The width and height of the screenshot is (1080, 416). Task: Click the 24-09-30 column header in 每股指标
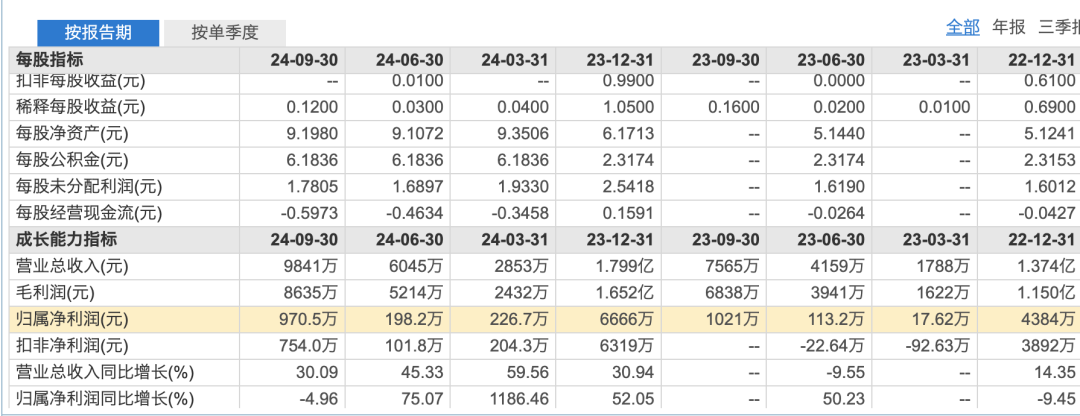pos(304,60)
